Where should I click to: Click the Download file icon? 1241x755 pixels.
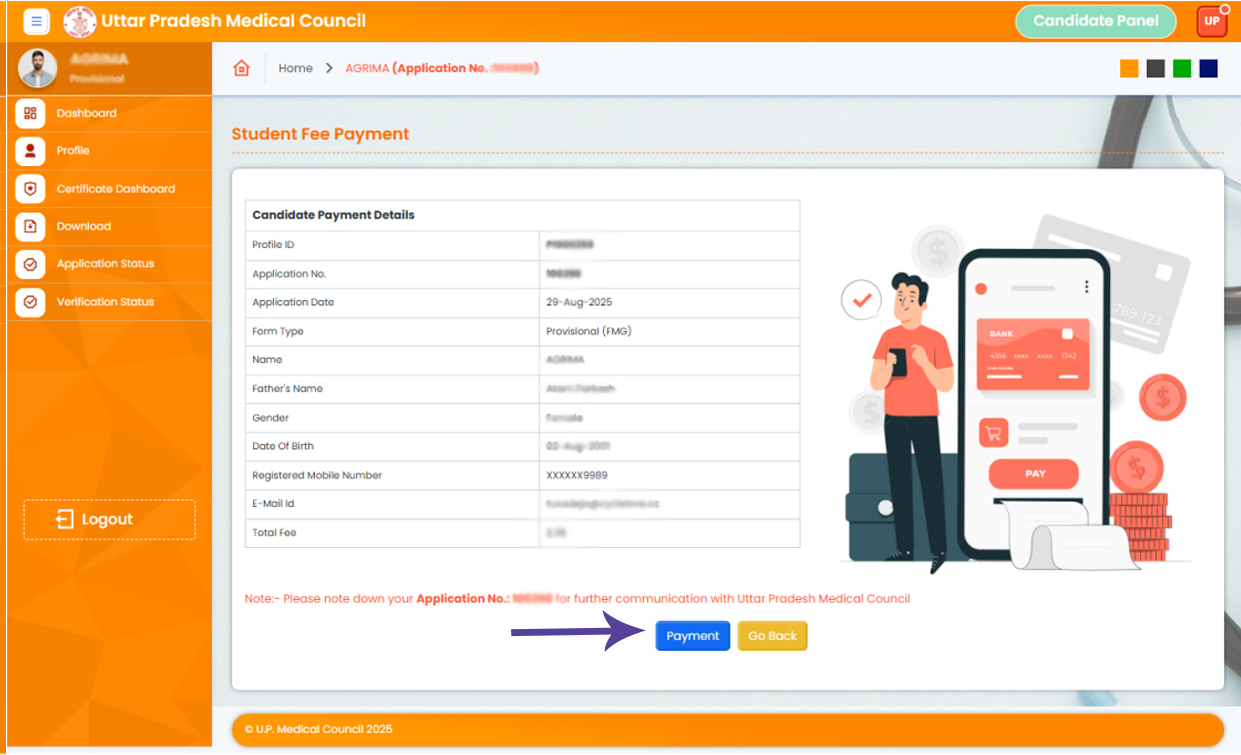click(30, 227)
